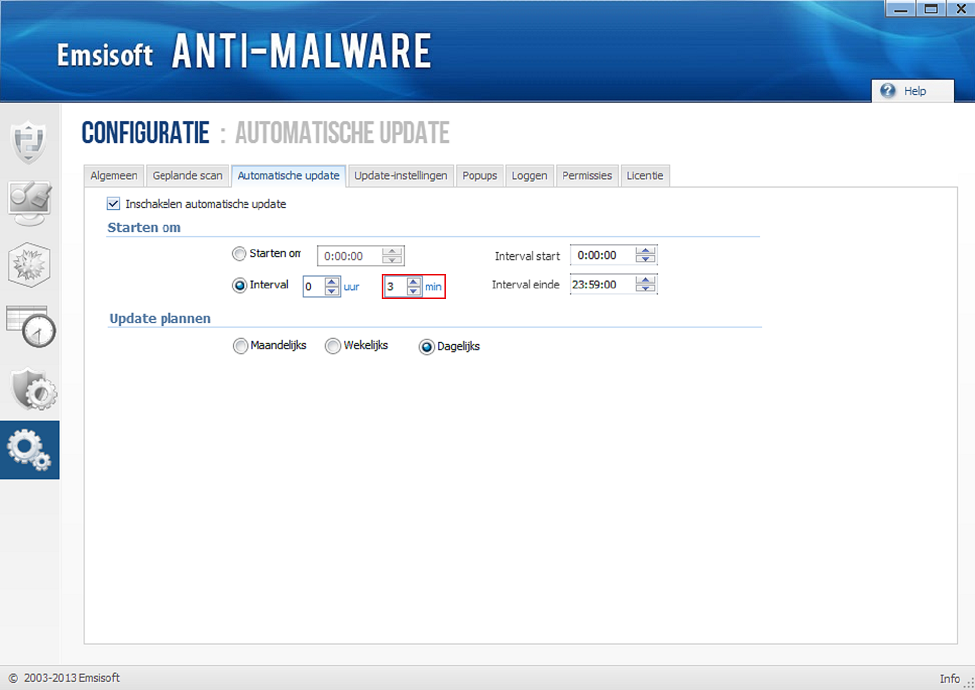Select the Starten om radio button
The height and width of the screenshot is (690, 975).
pos(239,254)
